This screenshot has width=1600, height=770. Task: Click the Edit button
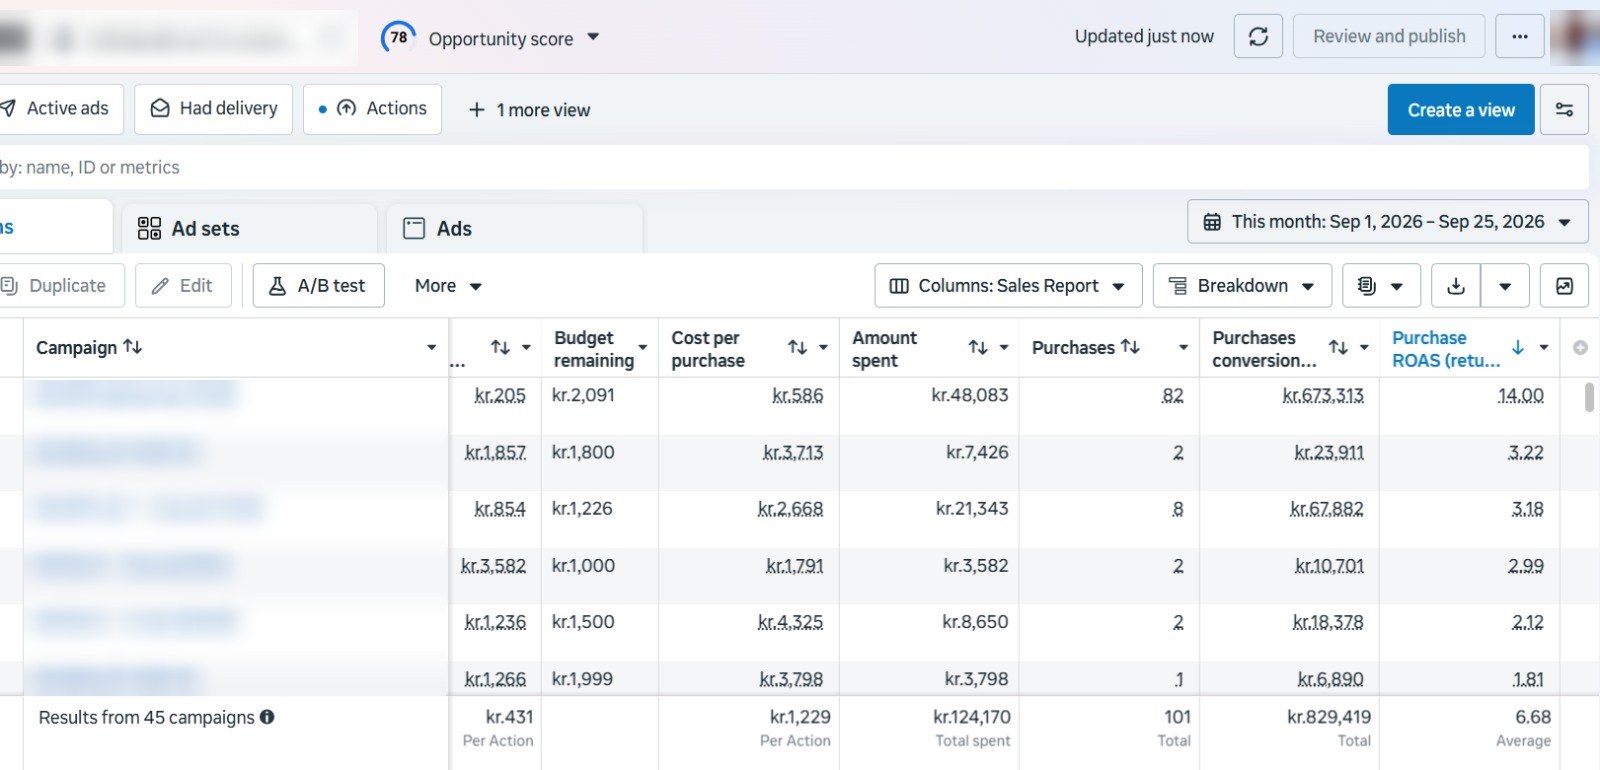pos(183,286)
